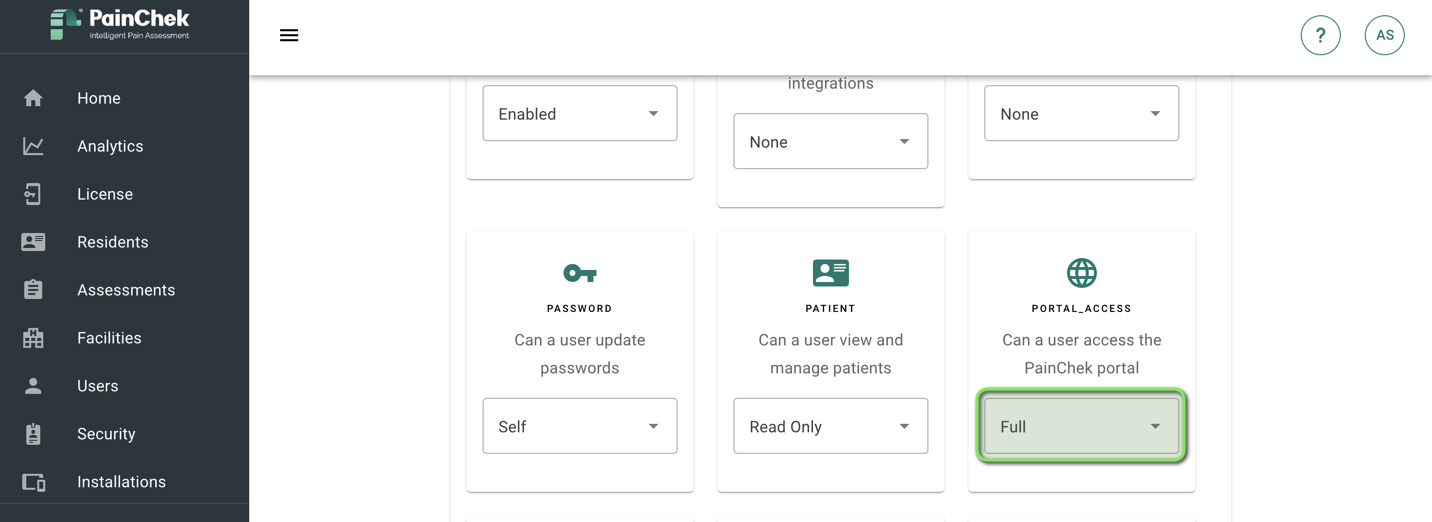The width and height of the screenshot is (1432, 522).
Task: Open the Assessments clipboard icon
Action: (x=33, y=290)
